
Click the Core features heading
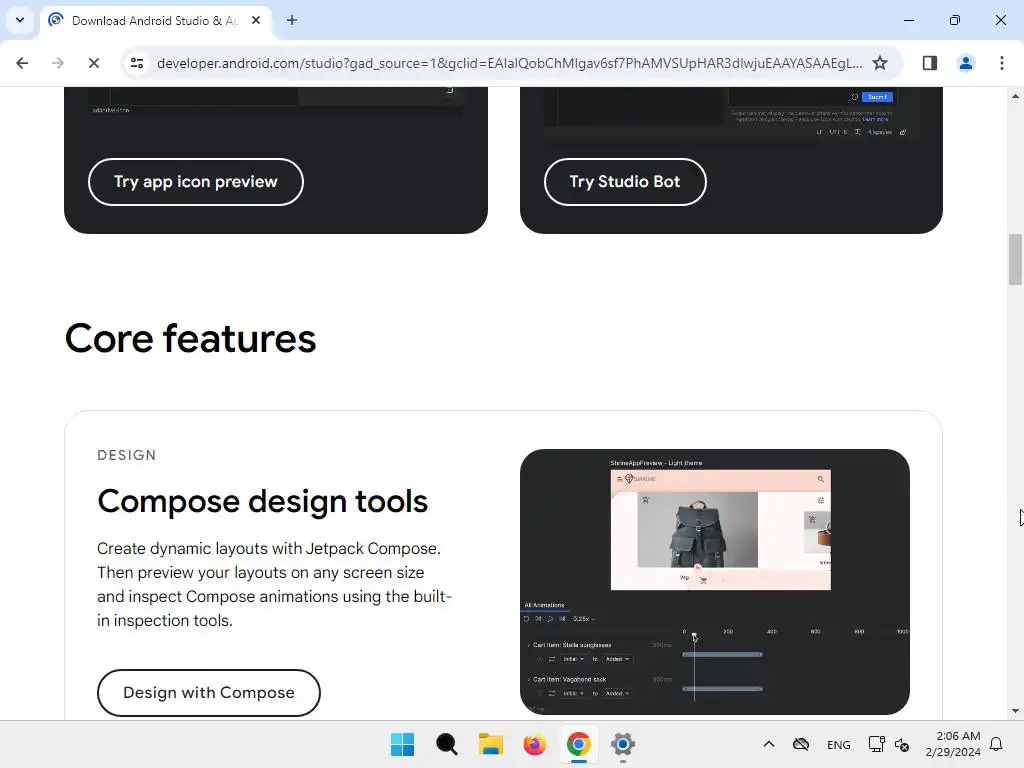(x=190, y=338)
